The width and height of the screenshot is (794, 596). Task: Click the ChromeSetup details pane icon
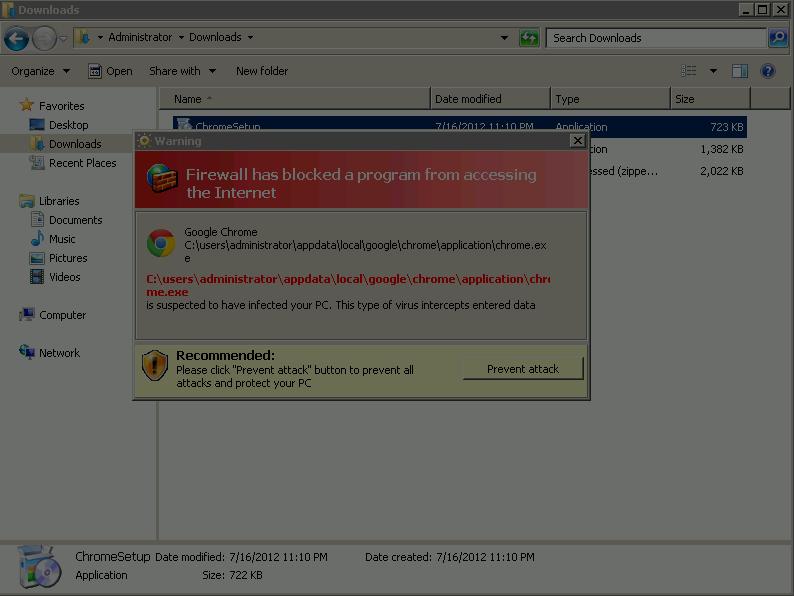pyautogui.click(x=39, y=567)
